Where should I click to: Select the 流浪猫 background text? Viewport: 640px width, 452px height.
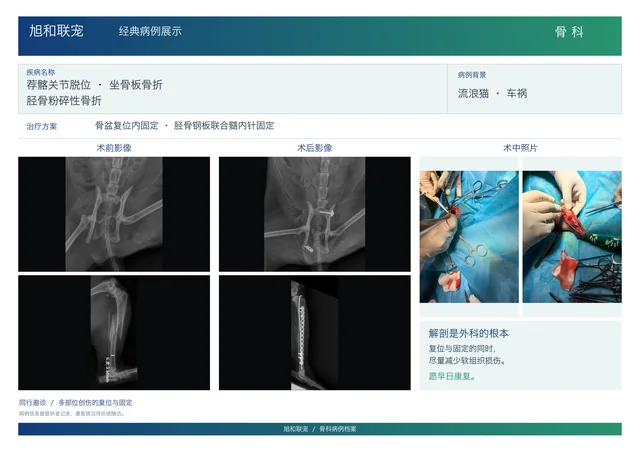(473, 94)
